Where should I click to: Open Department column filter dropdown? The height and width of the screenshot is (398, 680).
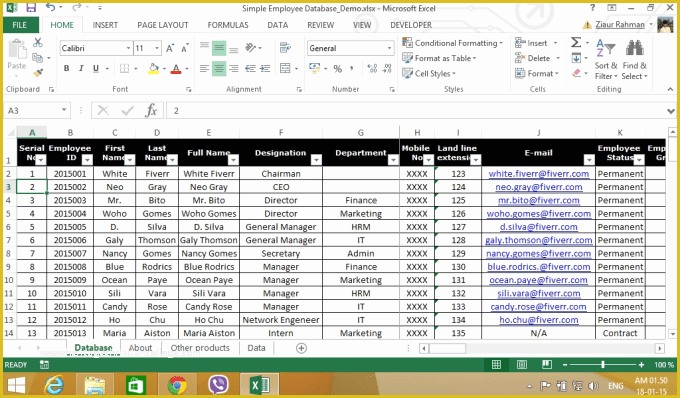393,160
